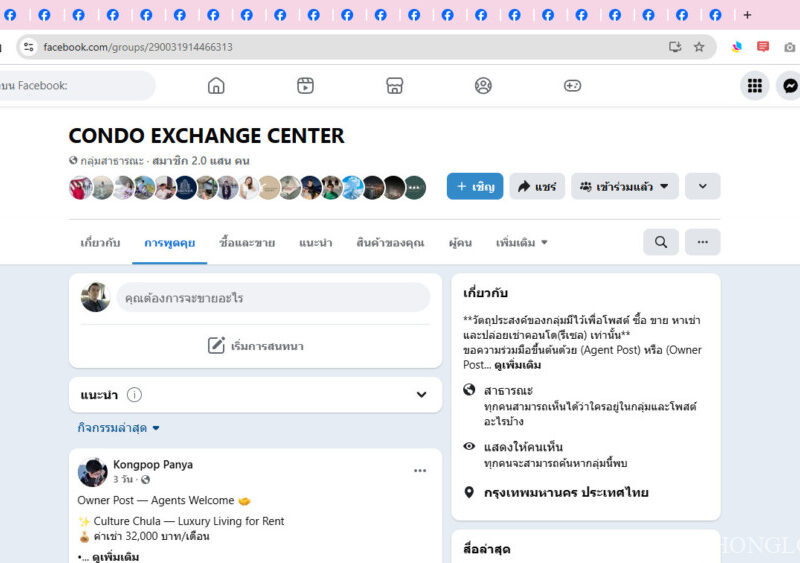Click the pencil icon for เริ่มการสนทนา
Screen dimensions: 800x563
[216, 346]
